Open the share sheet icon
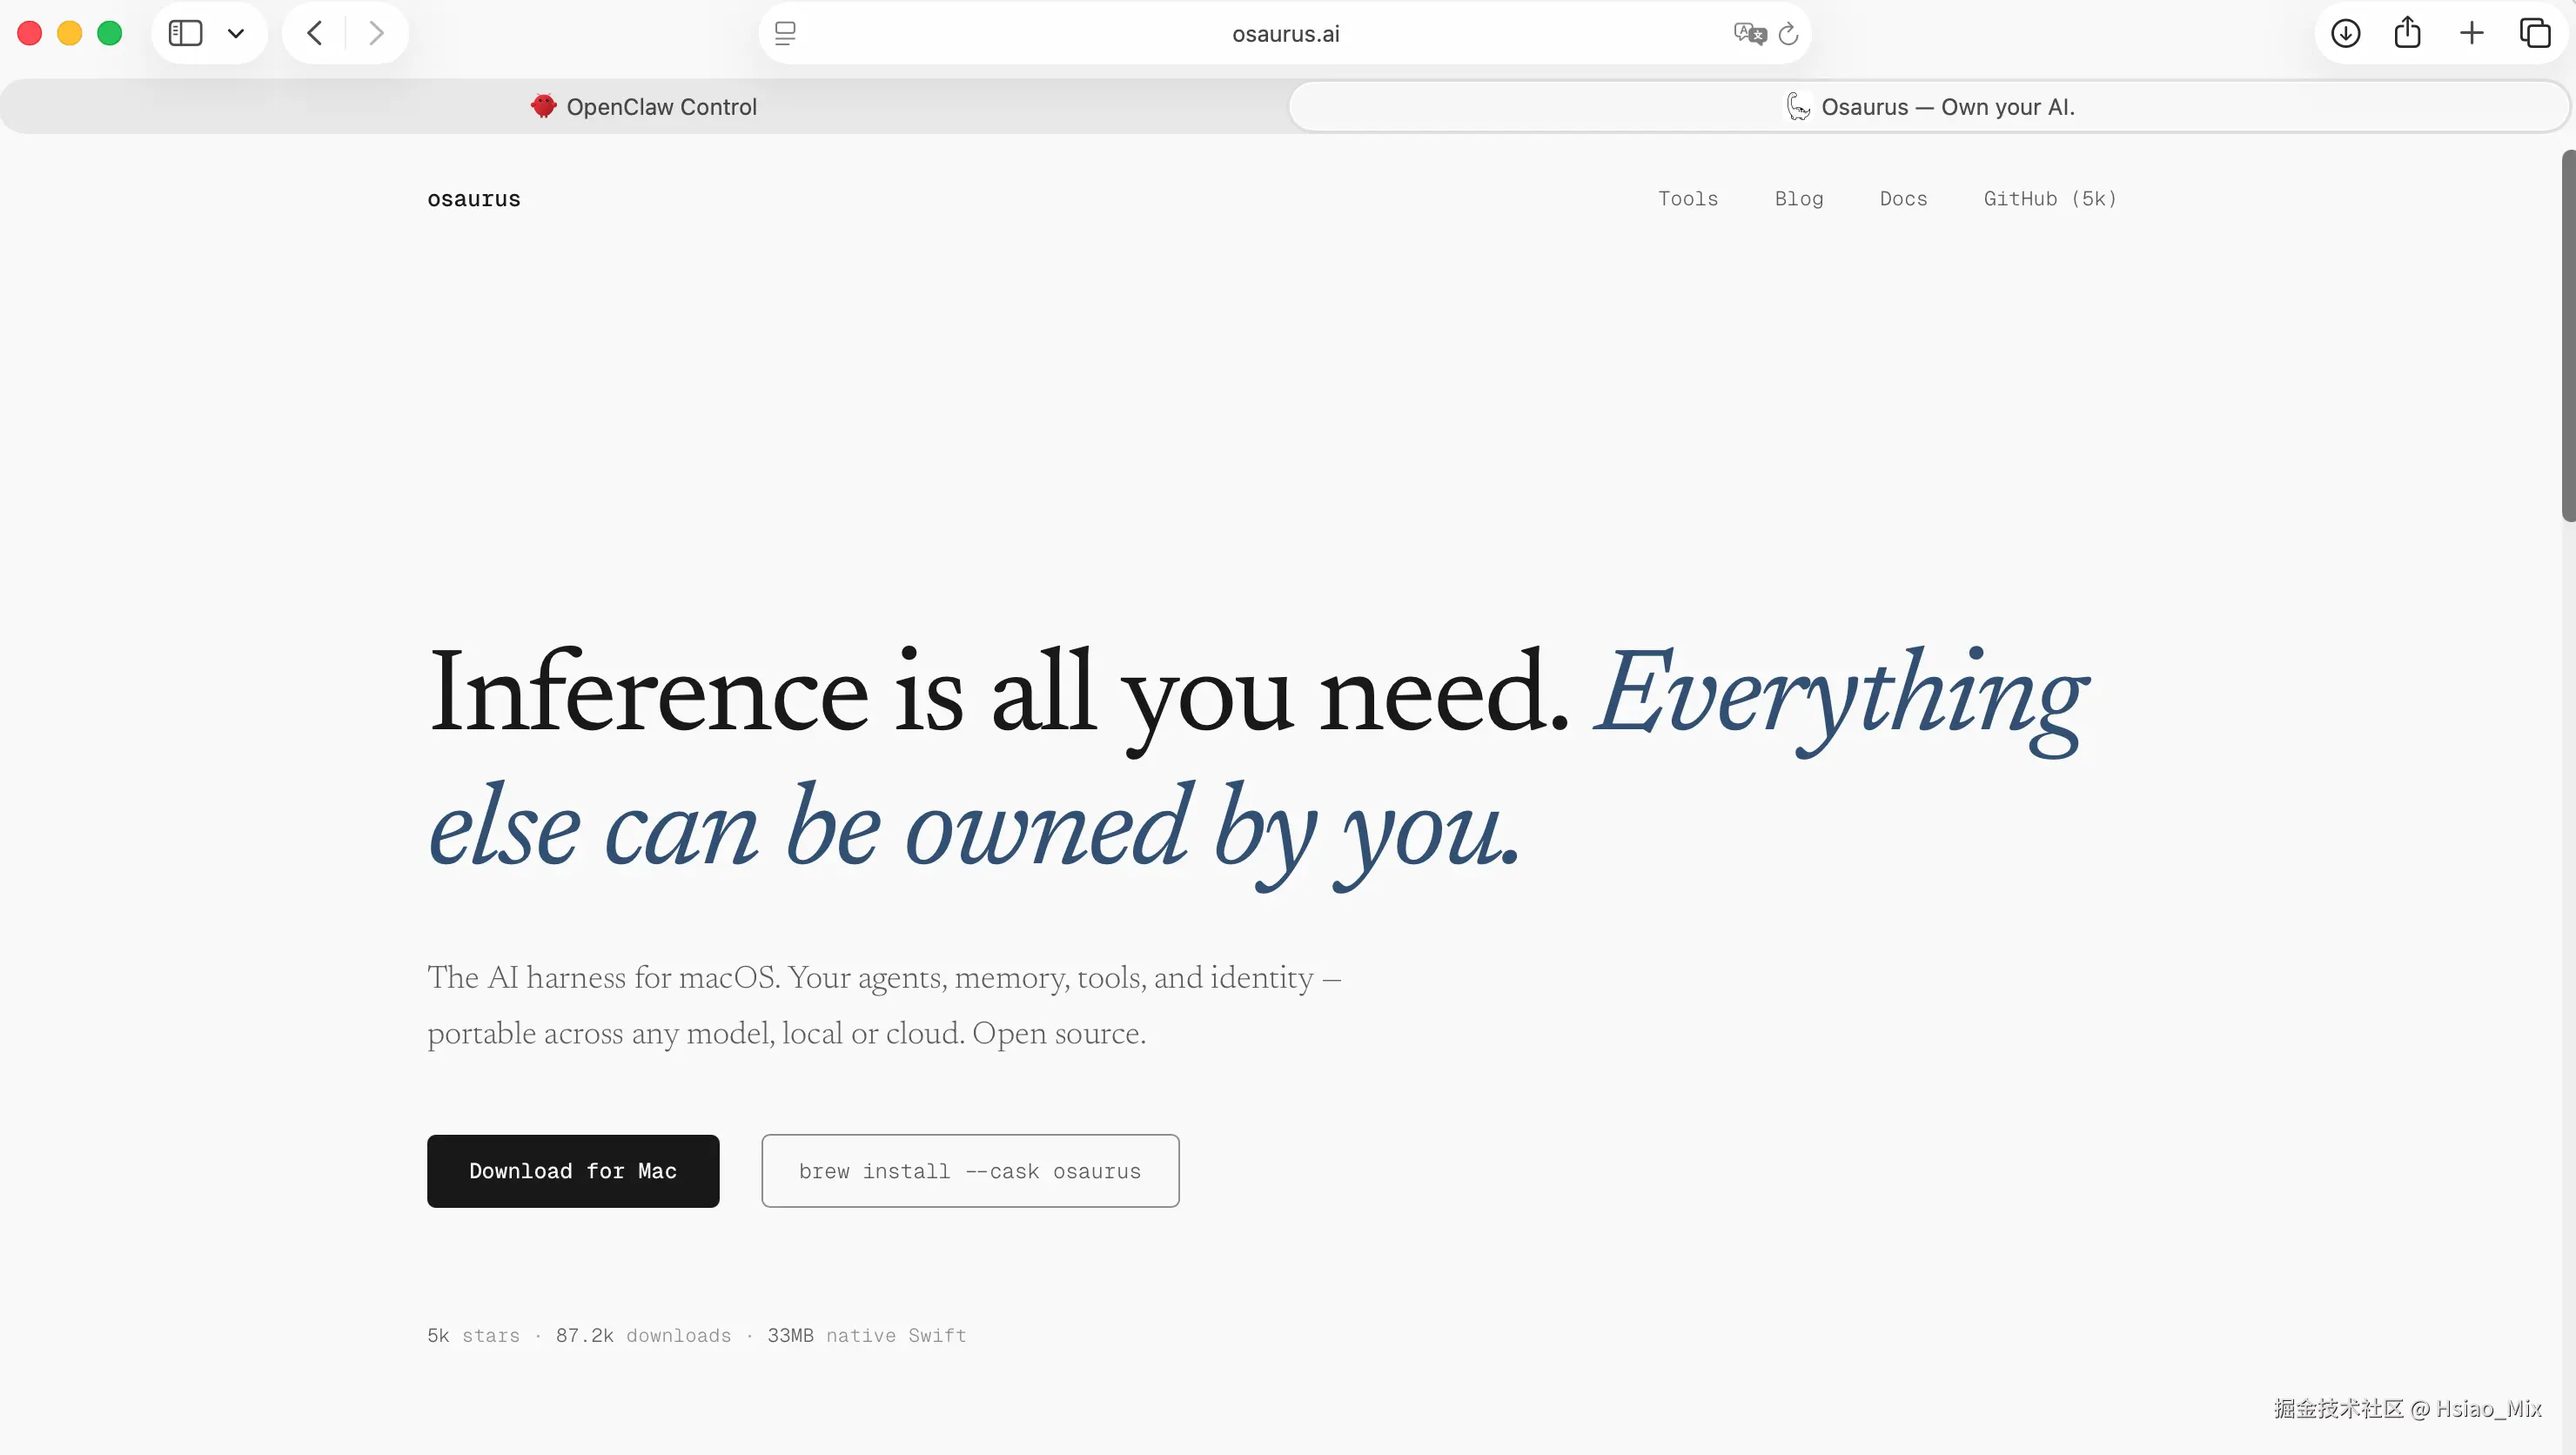 pos(2407,33)
